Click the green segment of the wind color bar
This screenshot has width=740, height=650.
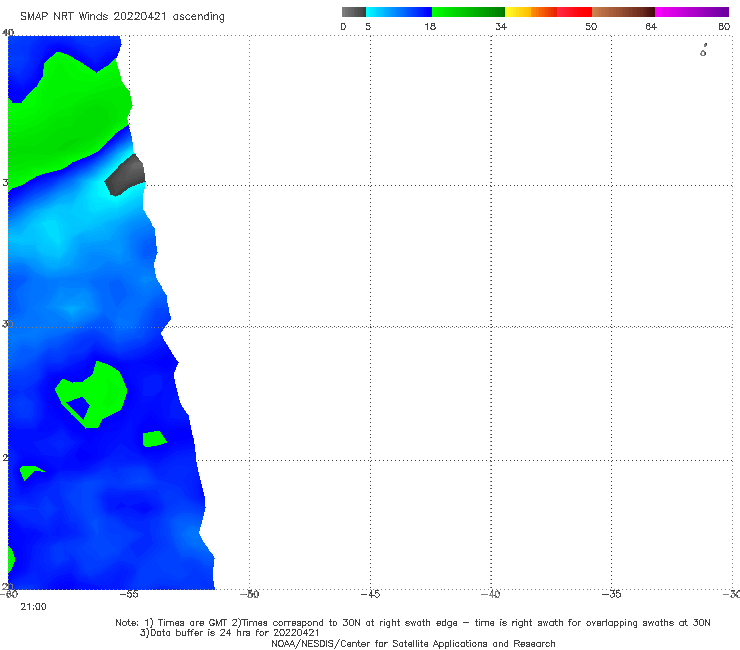click(468, 12)
